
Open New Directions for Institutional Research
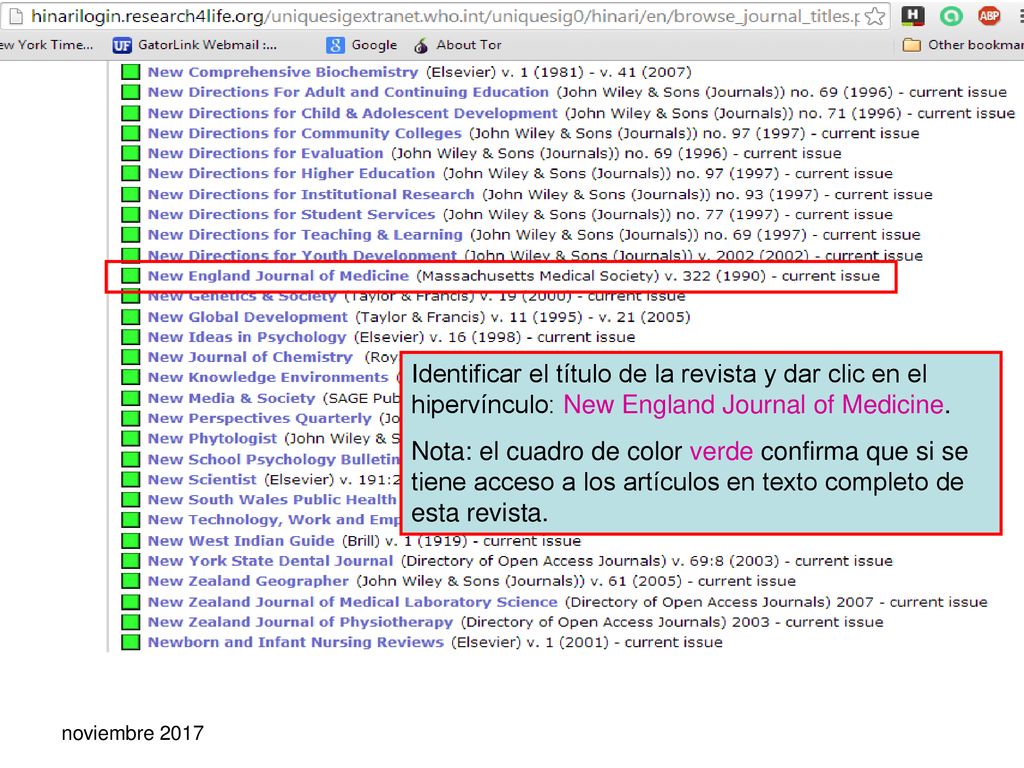[311, 195]
